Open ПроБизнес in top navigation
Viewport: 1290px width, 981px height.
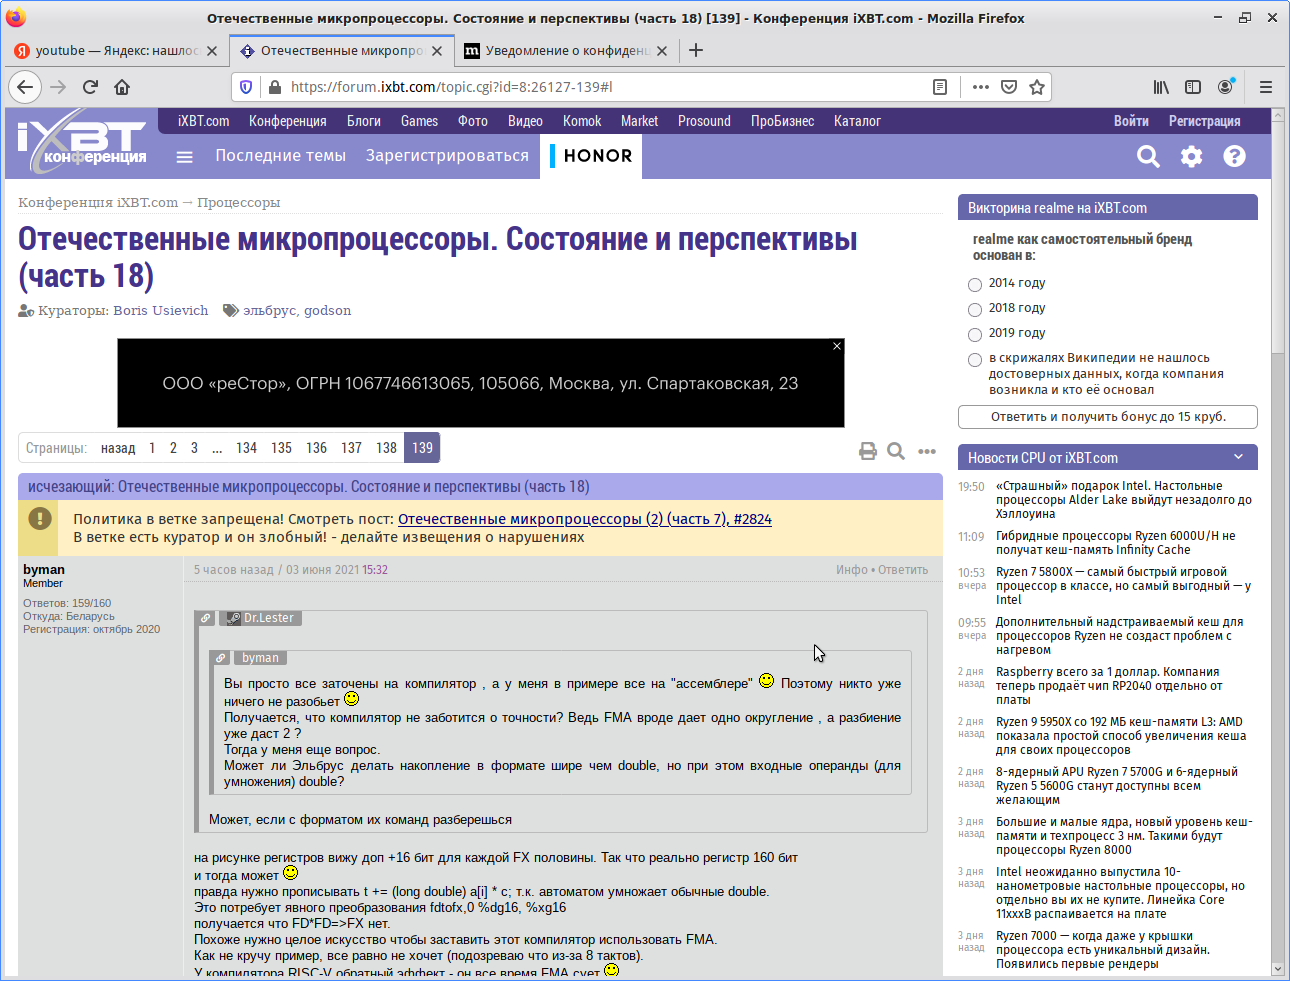pyautogui.click(x=782, y=121)
